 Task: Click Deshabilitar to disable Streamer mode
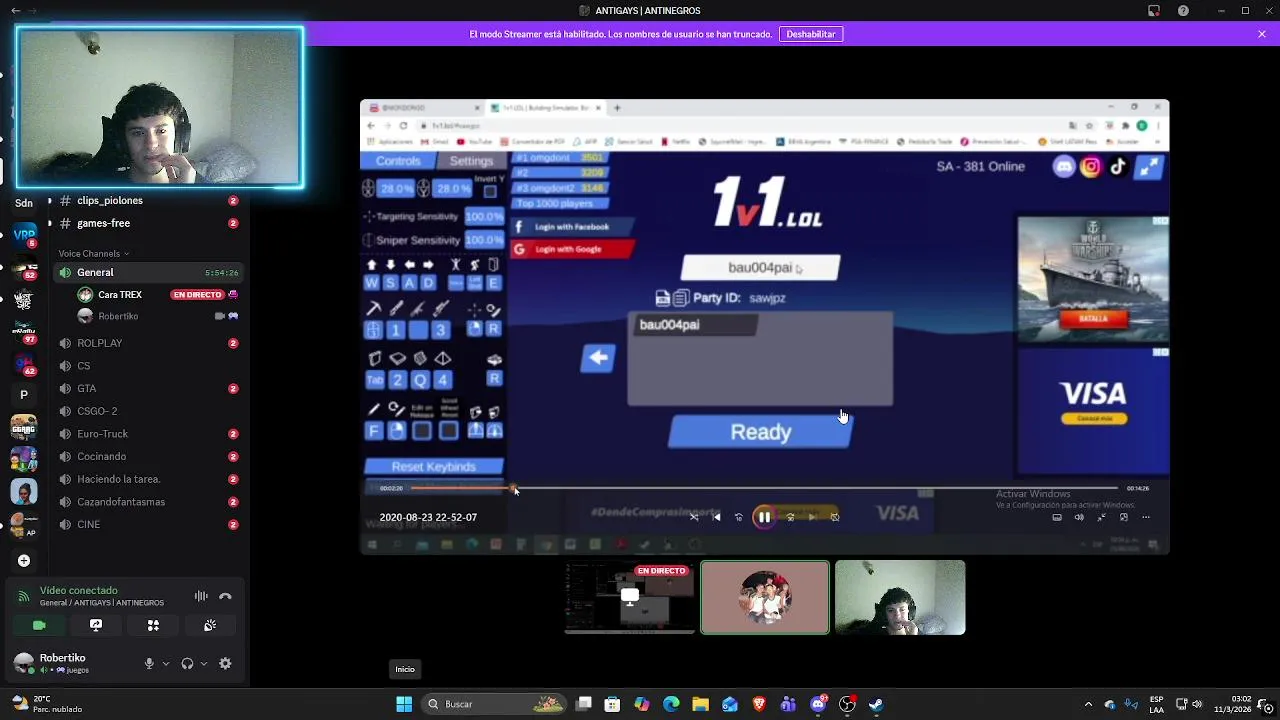coord(811,34)
